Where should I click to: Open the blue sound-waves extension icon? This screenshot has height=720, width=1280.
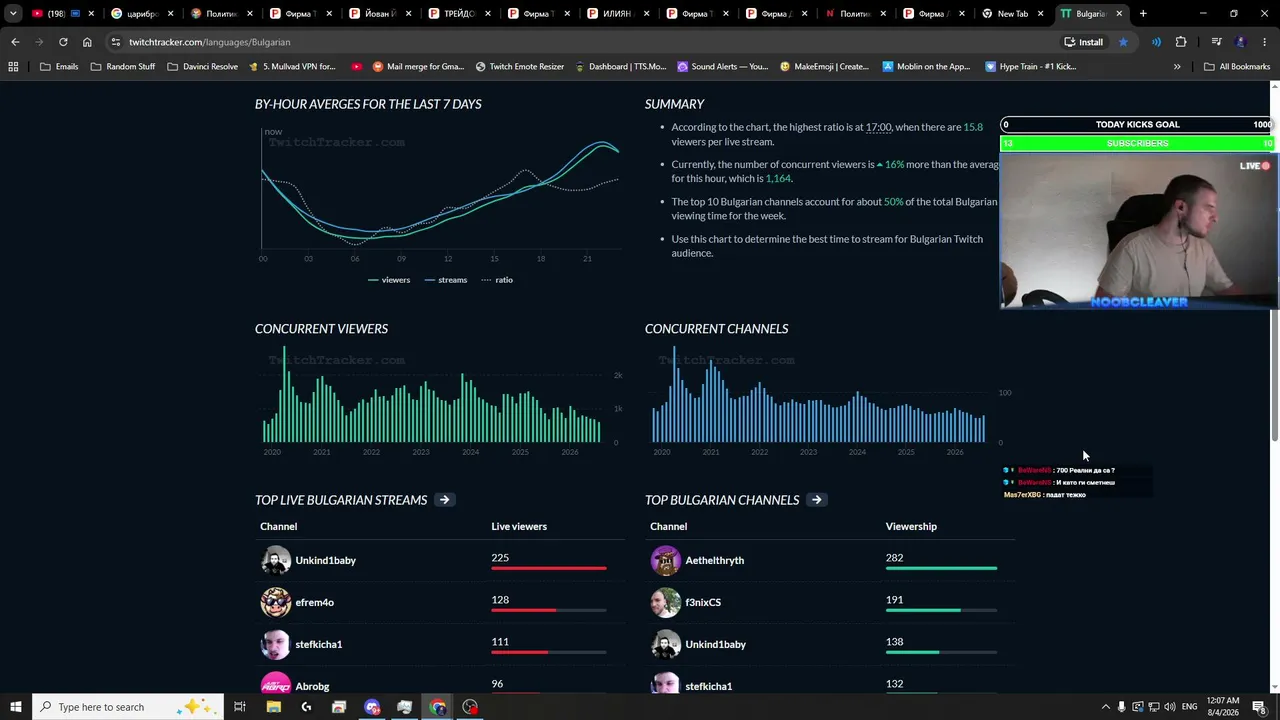click(1156, 42)
